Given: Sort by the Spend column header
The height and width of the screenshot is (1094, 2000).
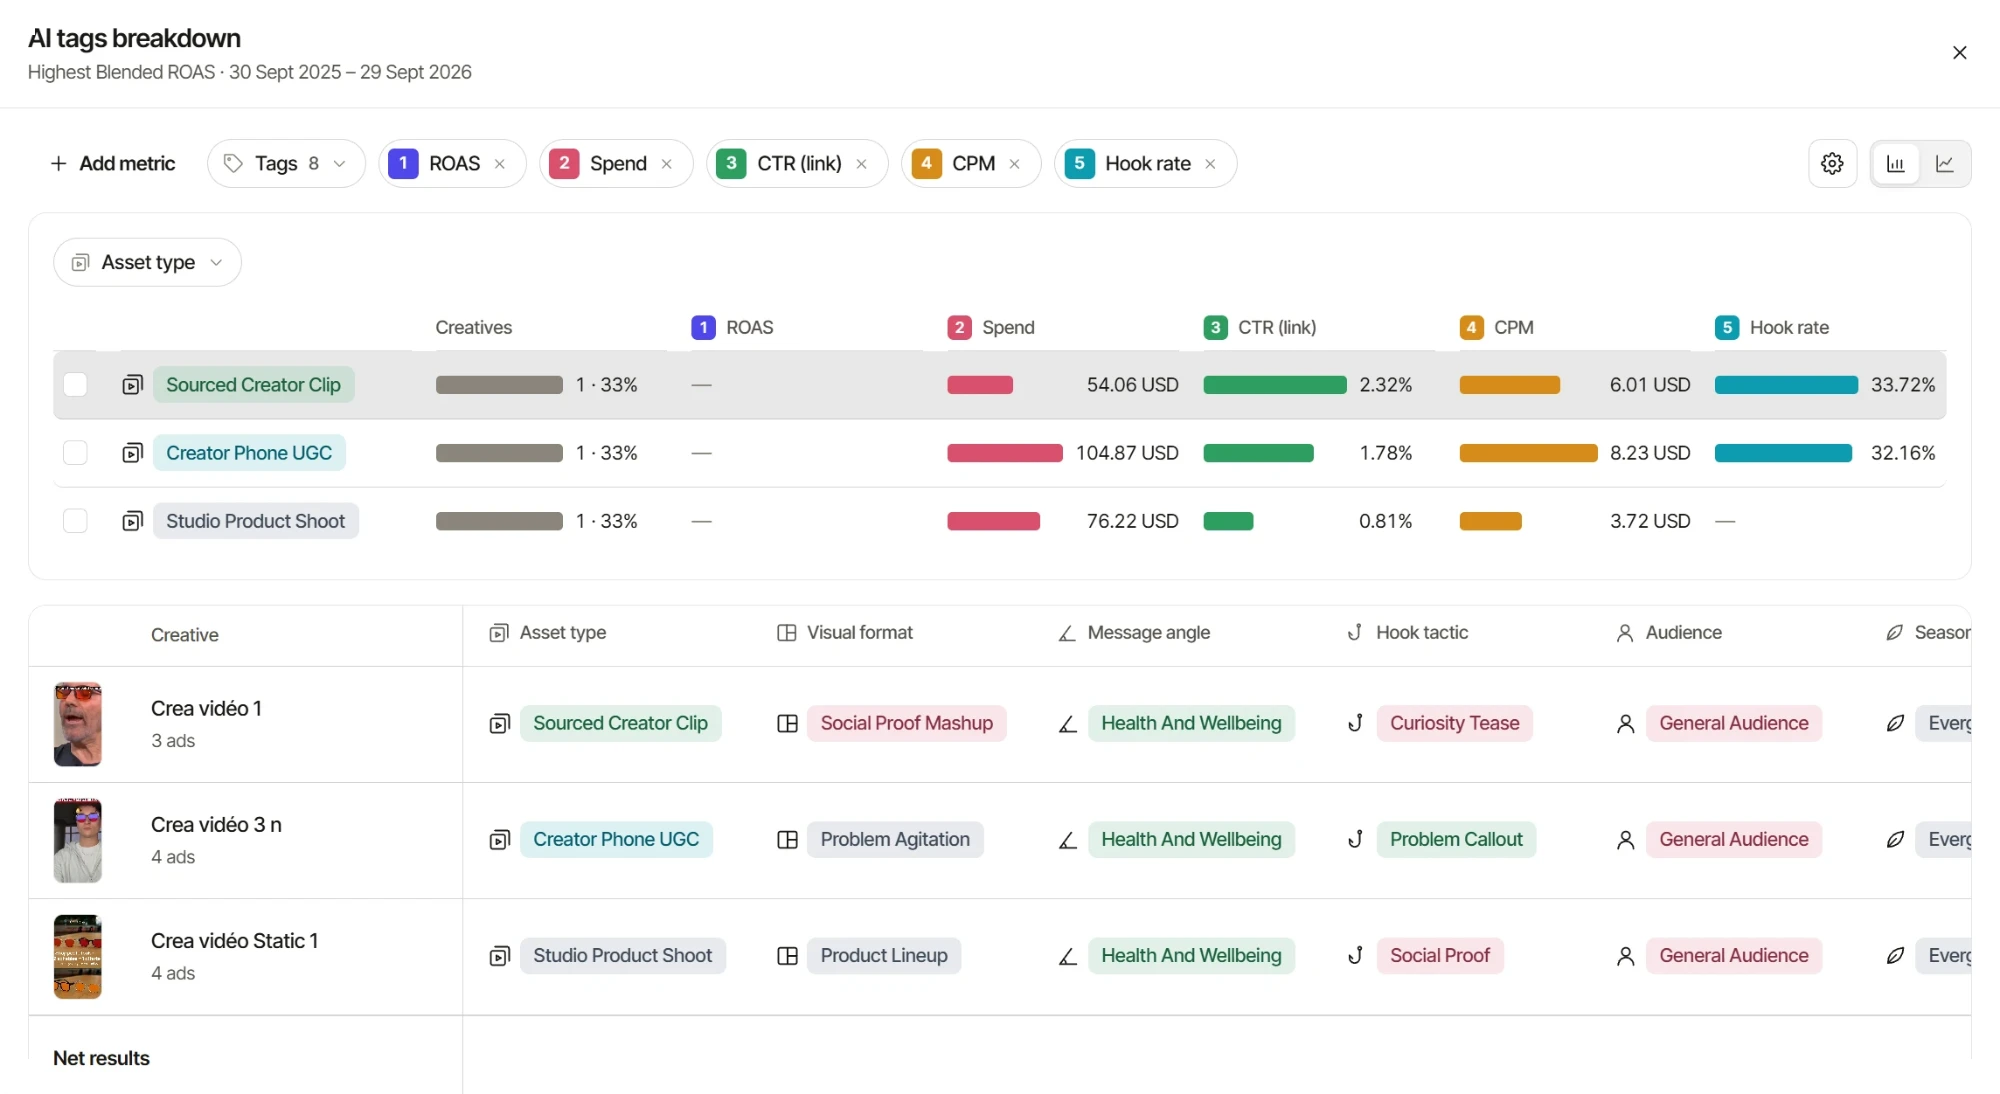Looking at the screenshot, I should [x=991, y=327].
